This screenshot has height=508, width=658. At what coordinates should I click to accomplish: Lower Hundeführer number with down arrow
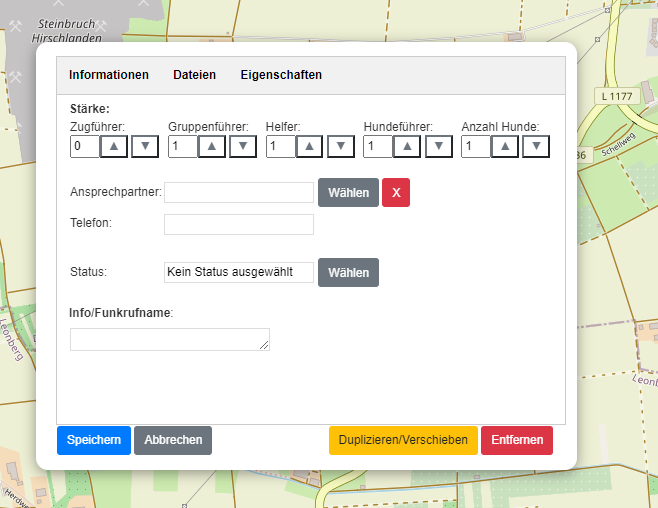(439, 147)
